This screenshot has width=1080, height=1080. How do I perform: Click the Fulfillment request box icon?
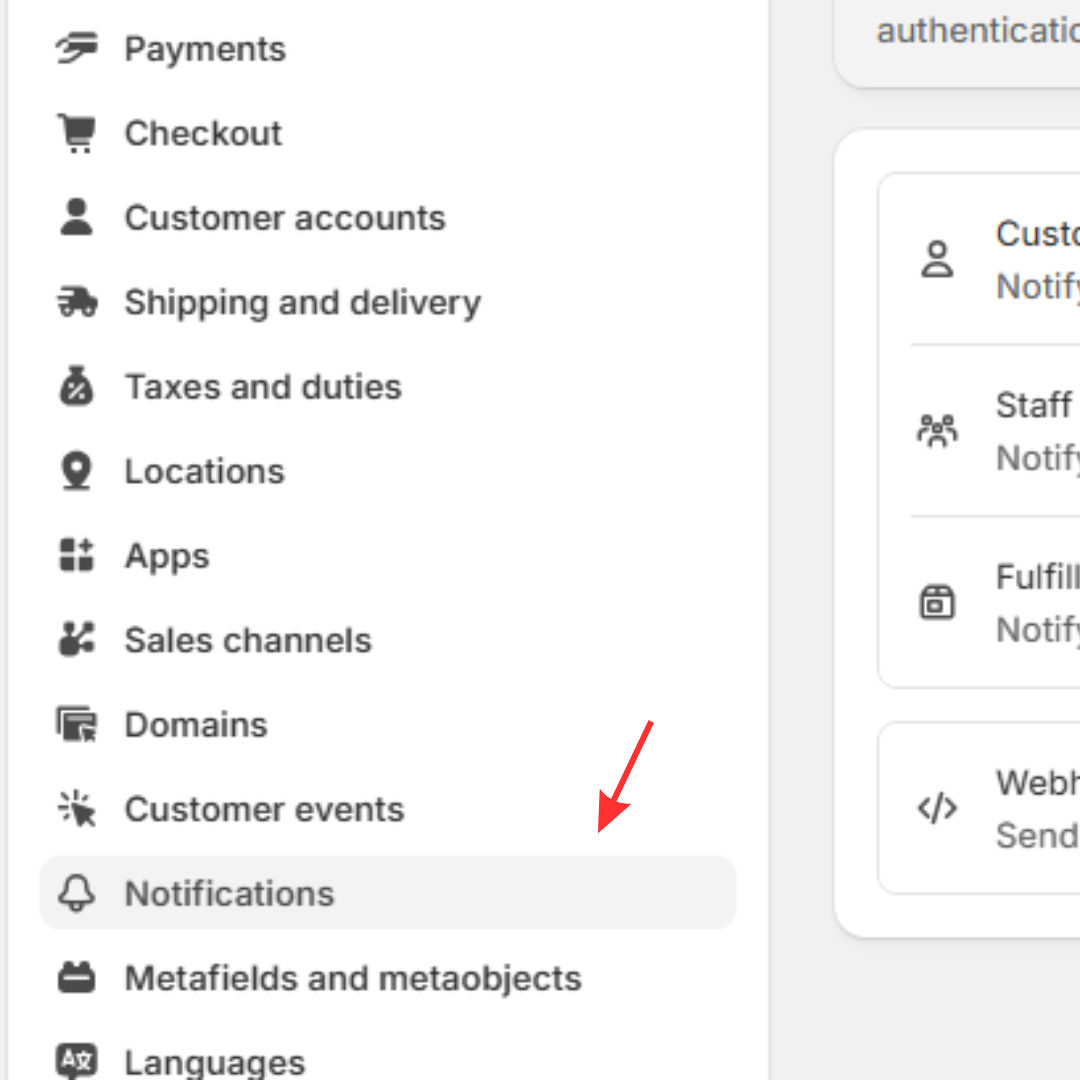[937, 603]
